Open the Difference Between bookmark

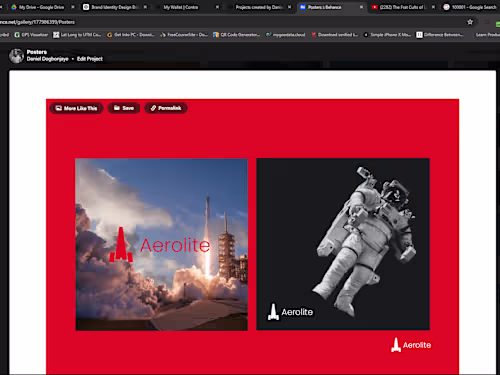coord(440,35)
